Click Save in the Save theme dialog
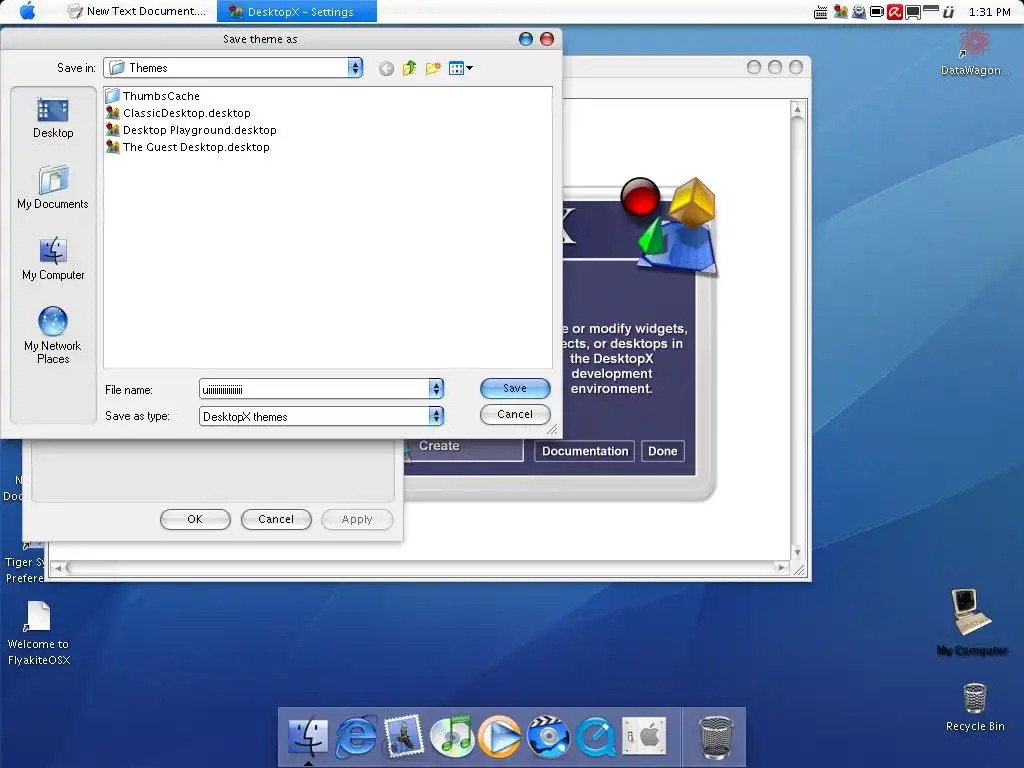The width and height of the screenshot is (1024, 768). pos(515,388)
